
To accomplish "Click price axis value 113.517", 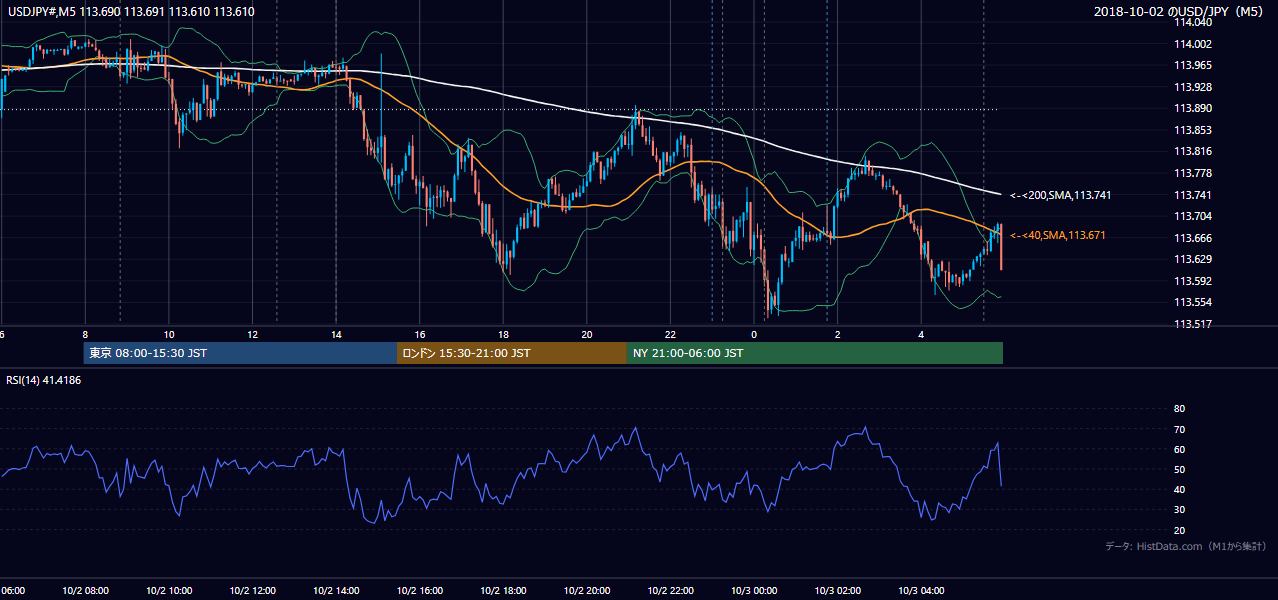I will [1192, 324].
